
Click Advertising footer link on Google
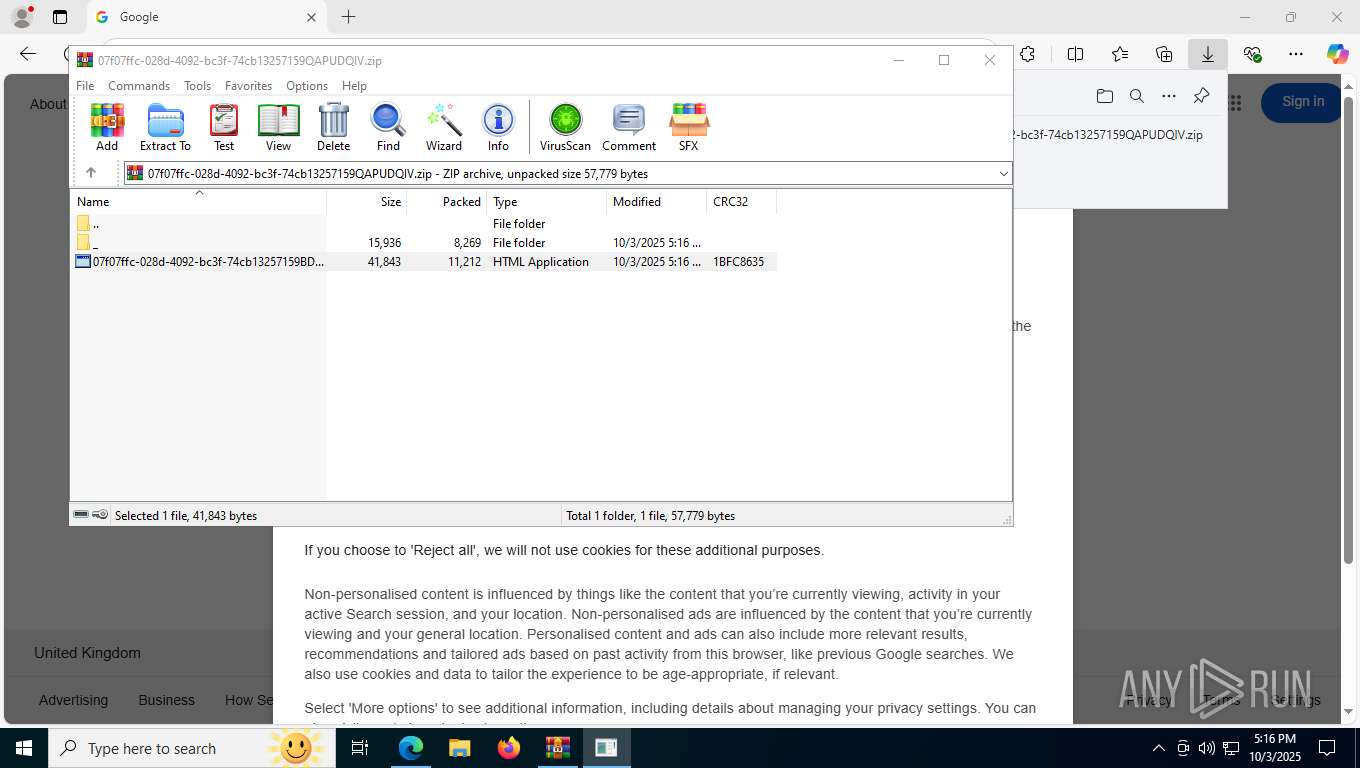tap(73, 700)
